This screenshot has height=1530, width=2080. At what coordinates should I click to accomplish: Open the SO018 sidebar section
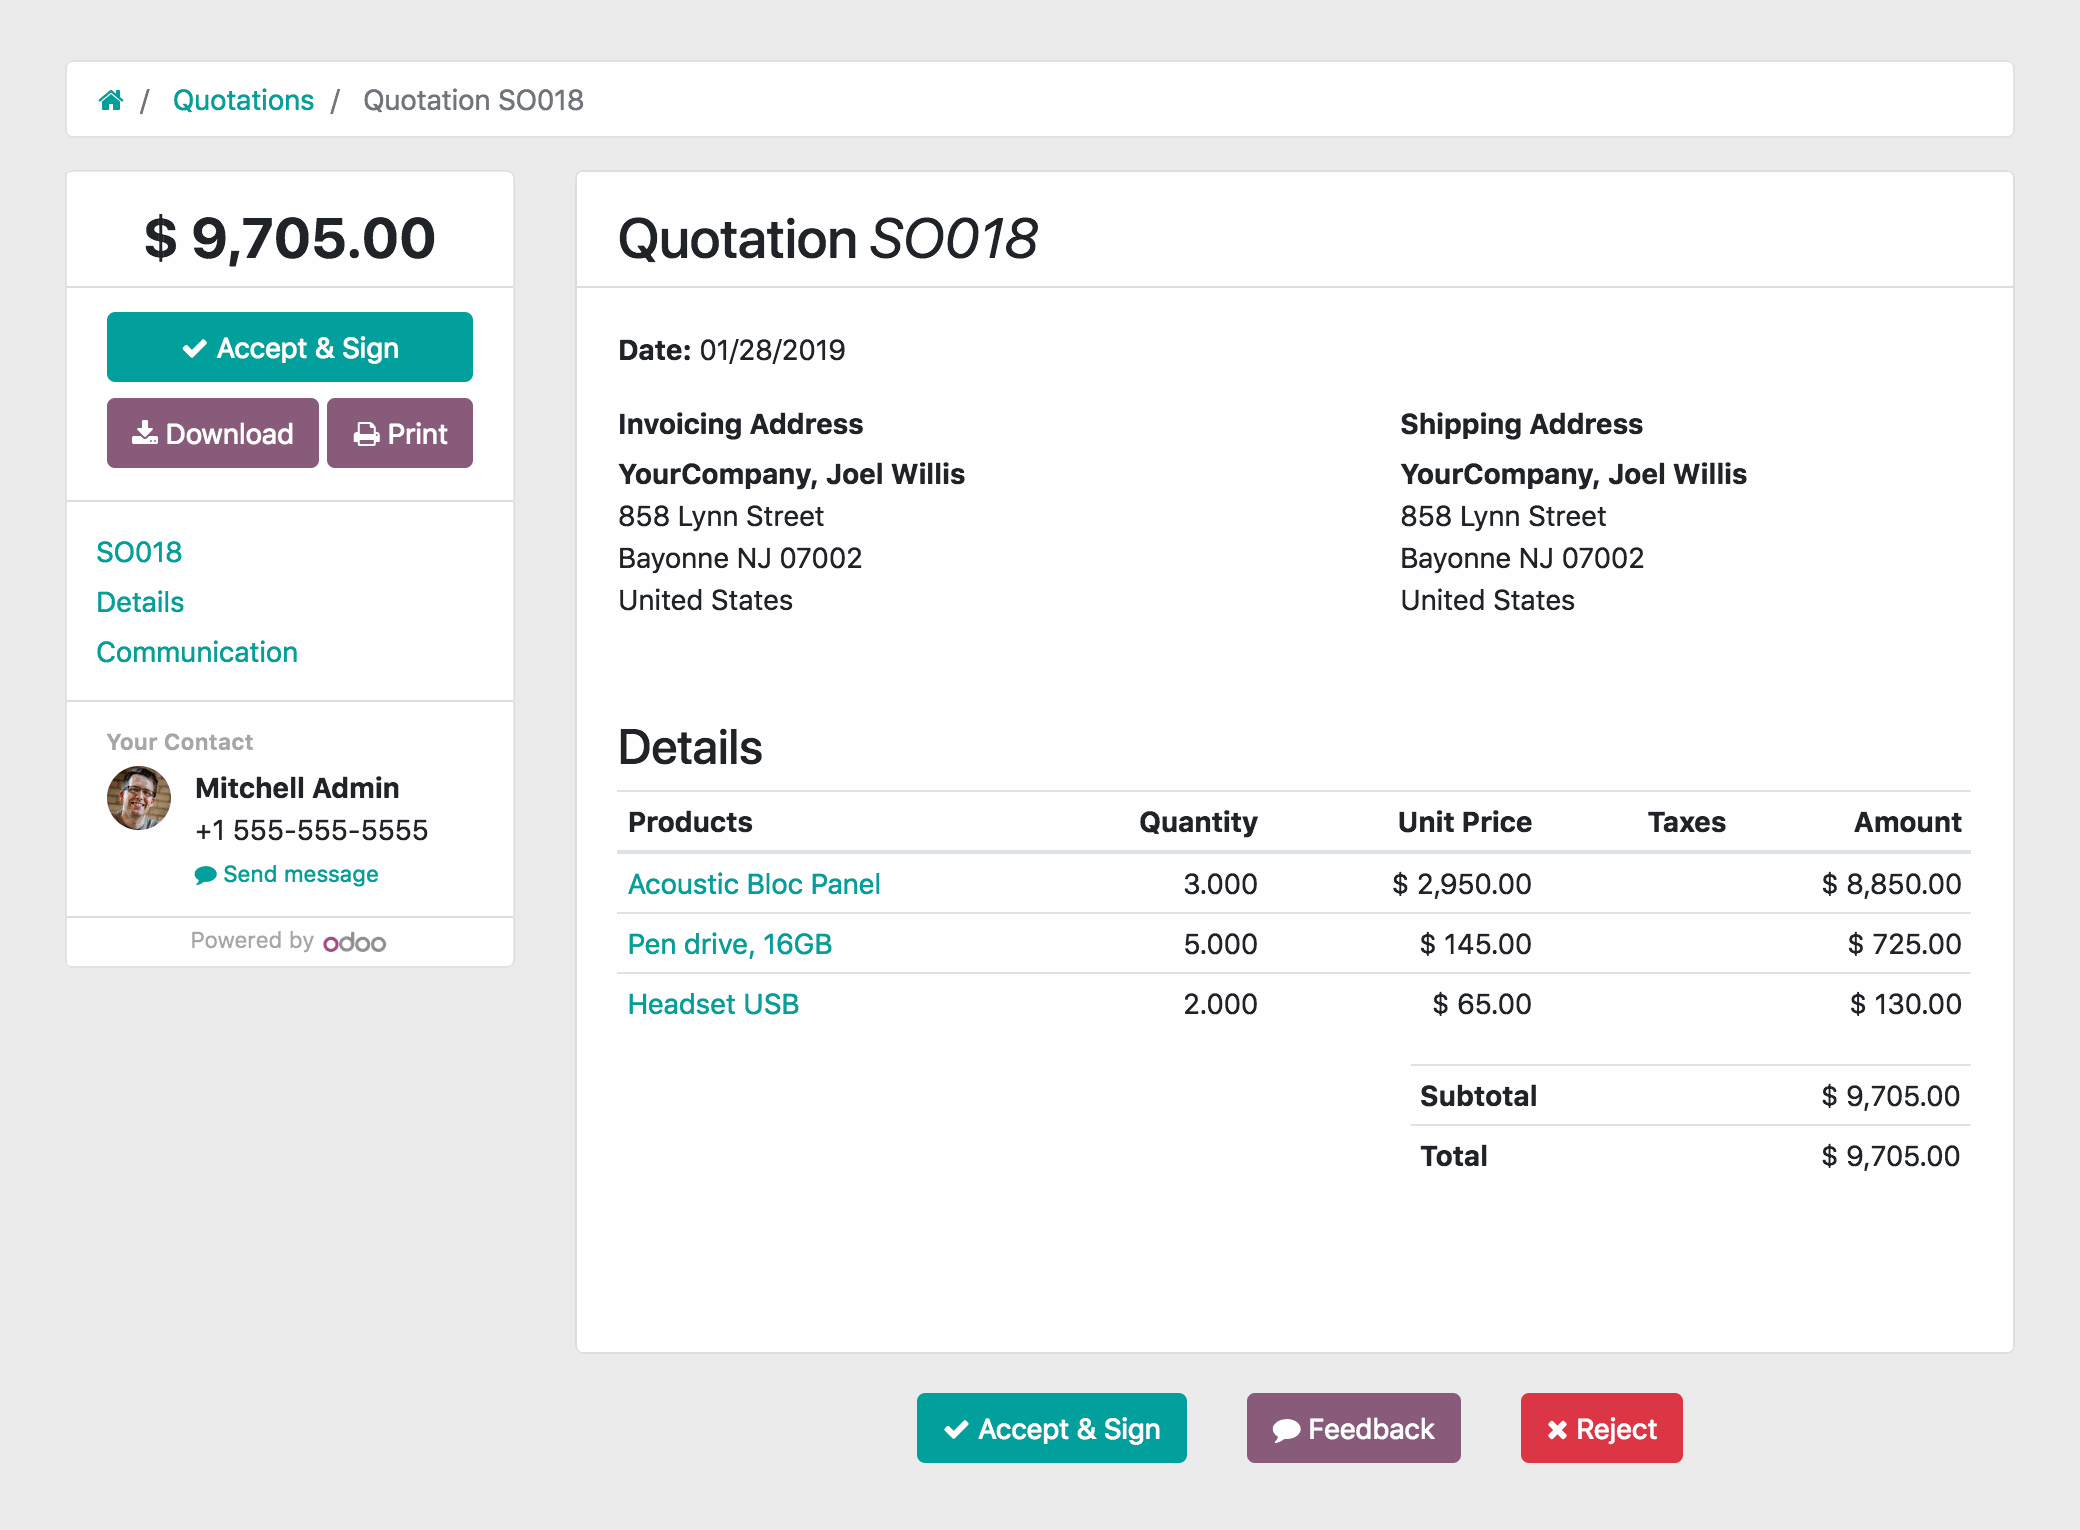[137, 551]
